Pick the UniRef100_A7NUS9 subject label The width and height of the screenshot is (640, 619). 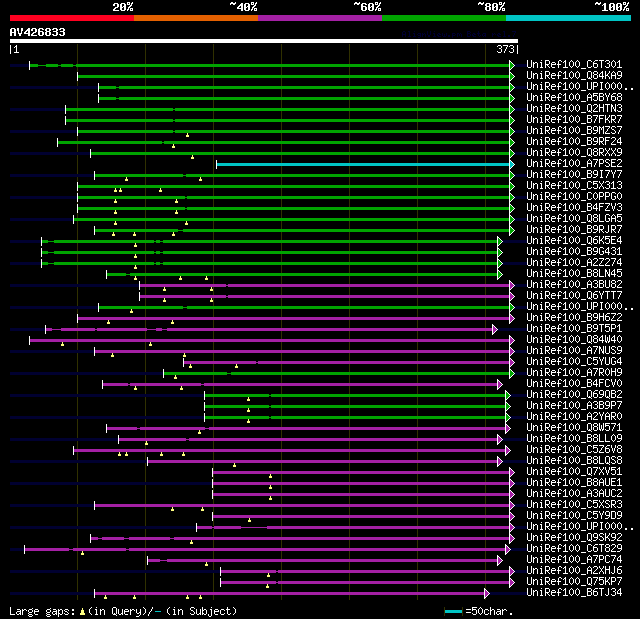coord(574,351)
